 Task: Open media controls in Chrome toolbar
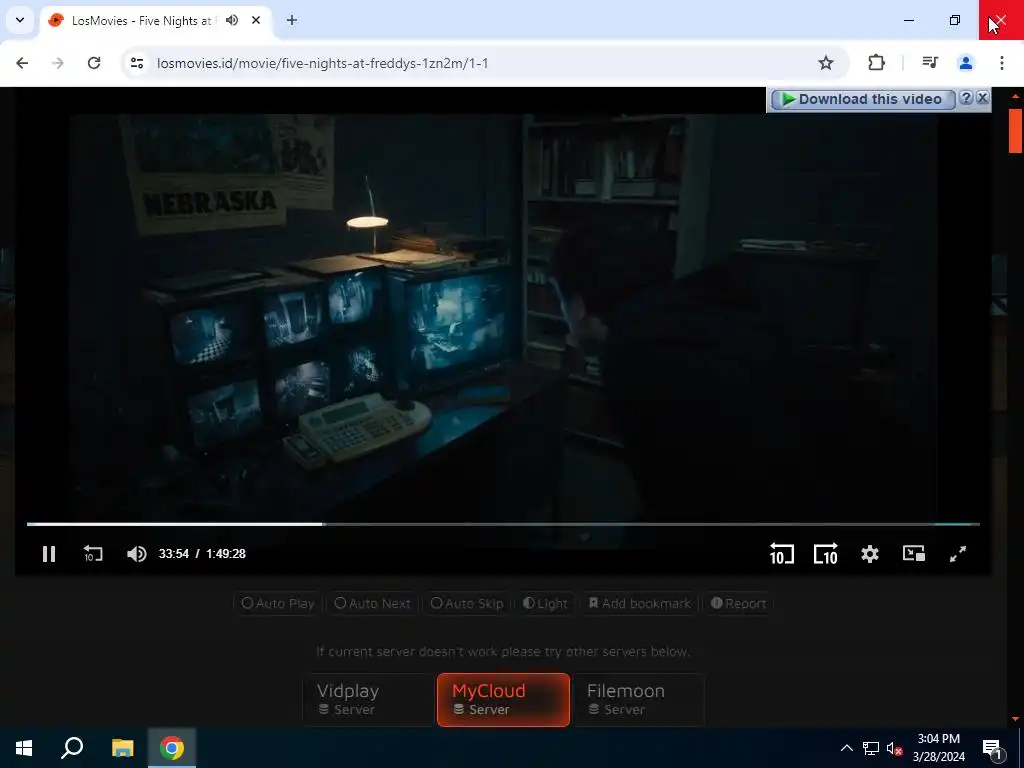pos(930,63)
